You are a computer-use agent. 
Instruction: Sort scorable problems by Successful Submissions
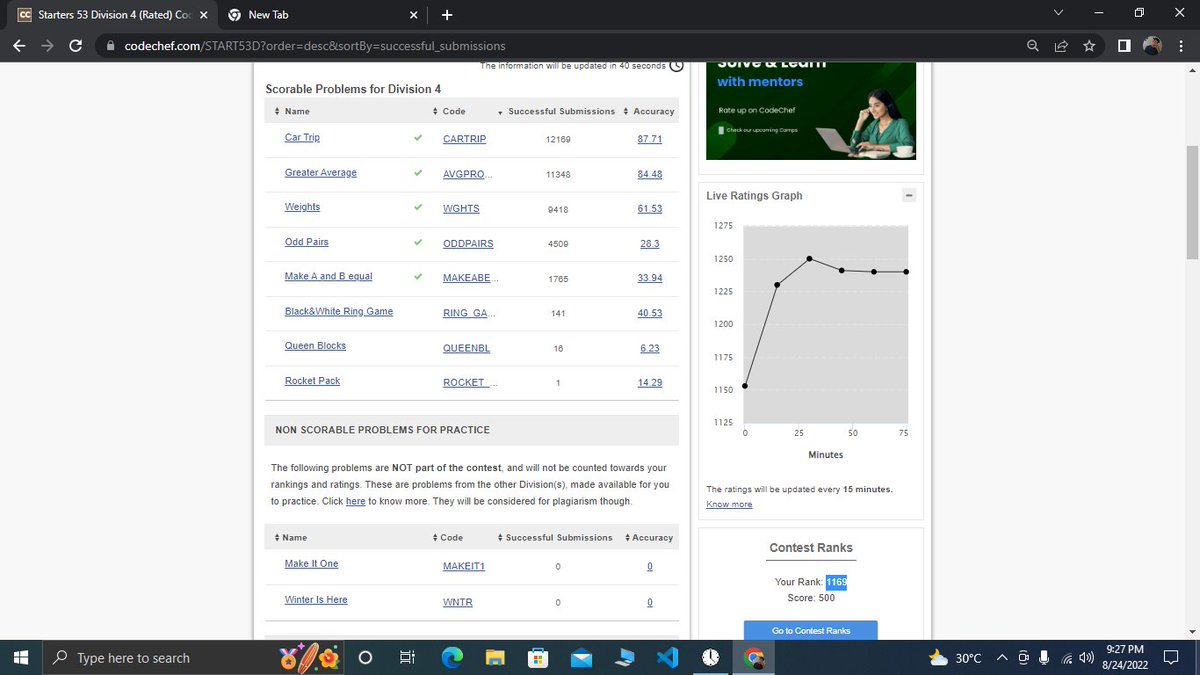pos(557,111)
